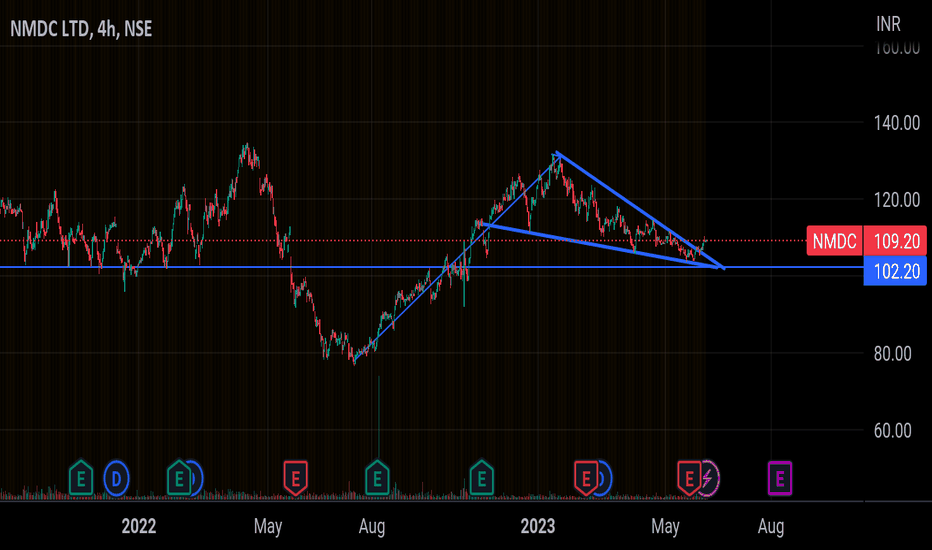
Task: Click the 80.00 price axis label
Action: click(x=892, y=354)
